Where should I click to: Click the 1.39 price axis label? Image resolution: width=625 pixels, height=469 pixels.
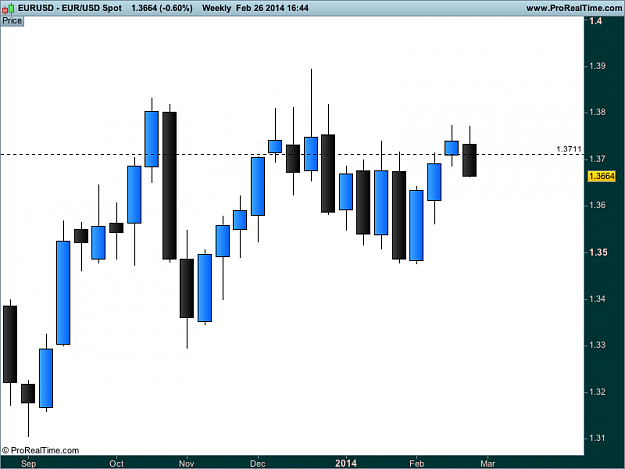[x=597, y=66]
